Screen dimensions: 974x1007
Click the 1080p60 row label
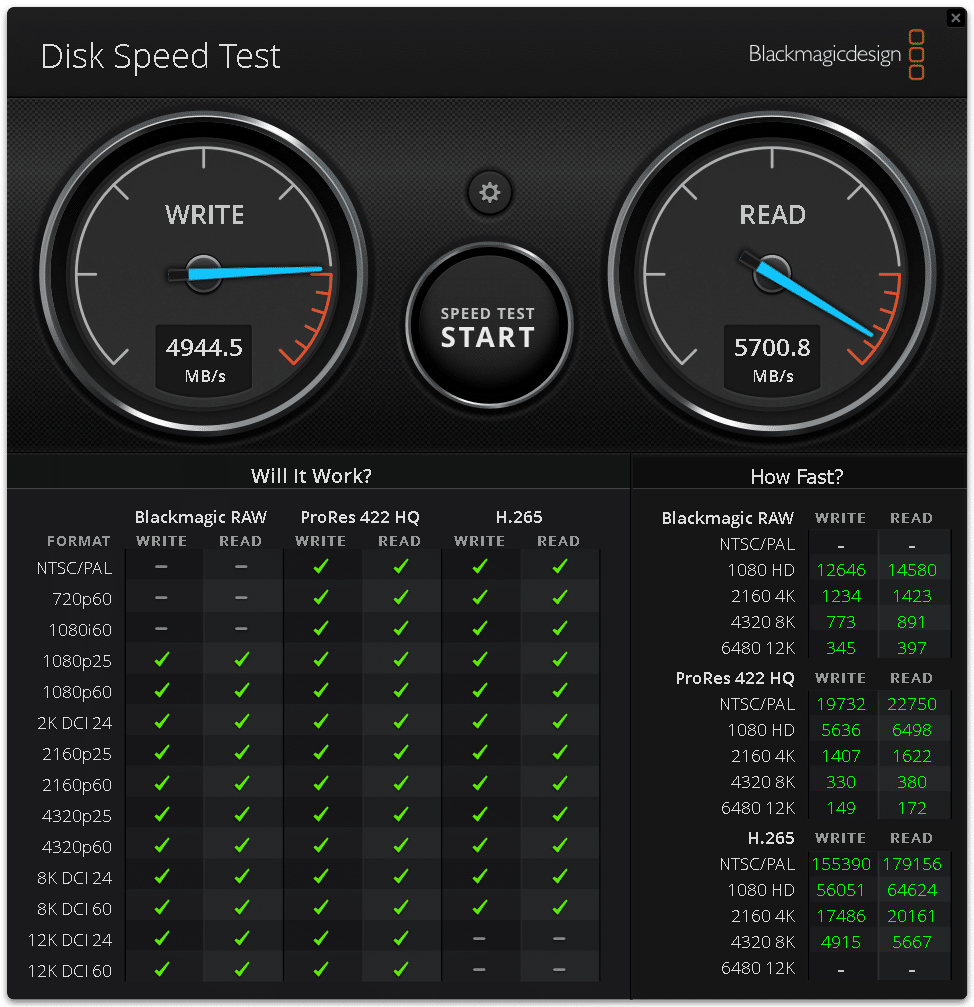point(77,692)
